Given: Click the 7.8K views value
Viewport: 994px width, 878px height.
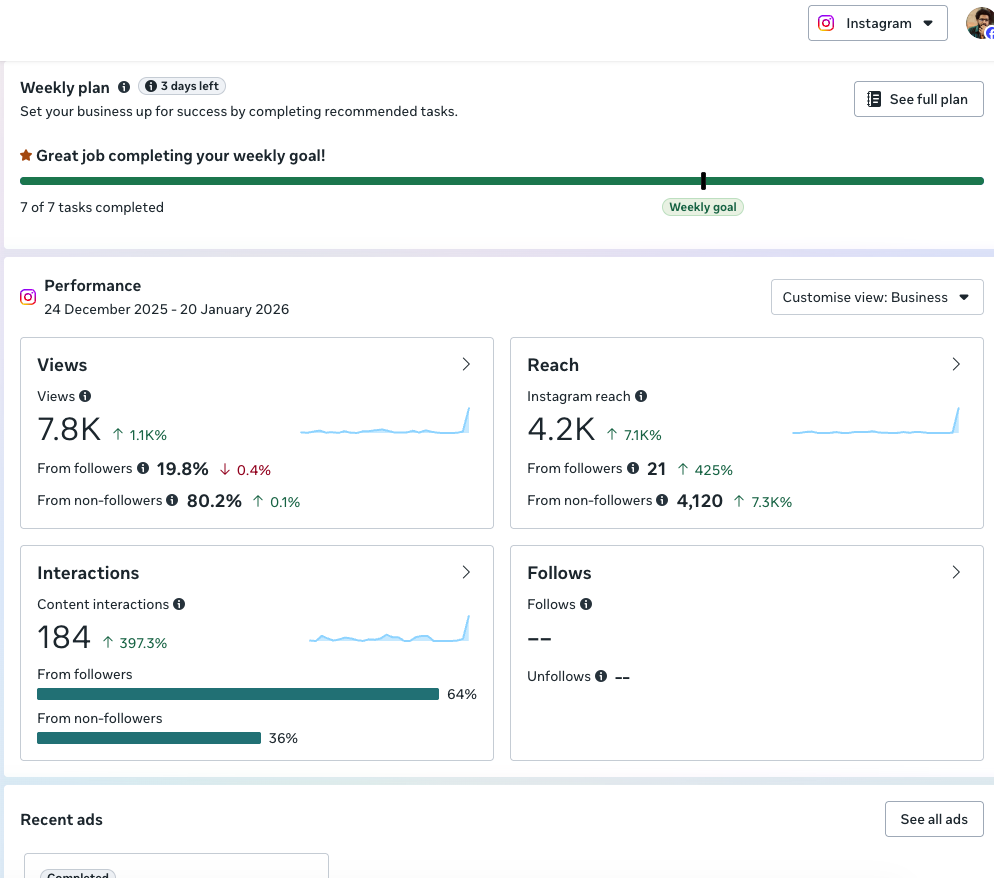Looking at the screenshot, I should coord(69,430).
